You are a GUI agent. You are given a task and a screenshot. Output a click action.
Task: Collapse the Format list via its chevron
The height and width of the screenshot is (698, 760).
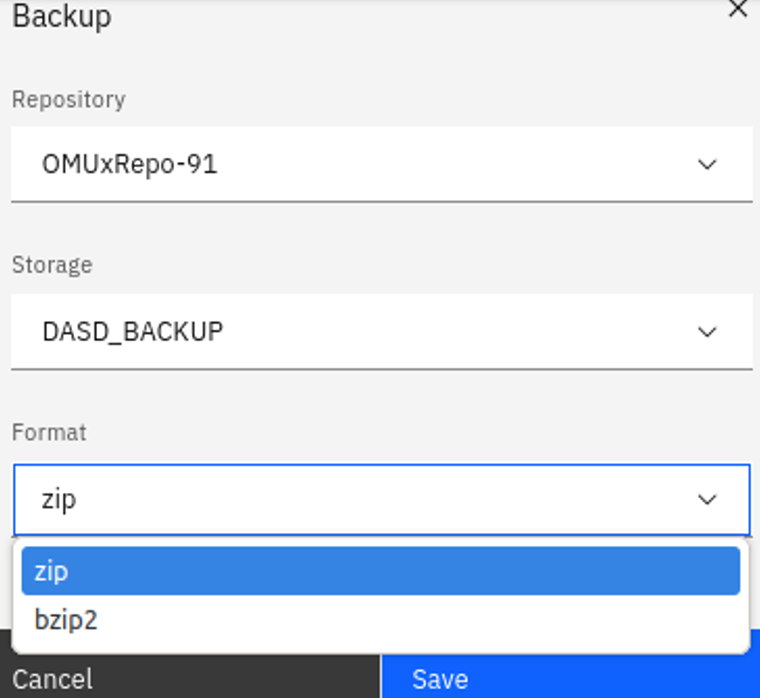tap(707, 499)
